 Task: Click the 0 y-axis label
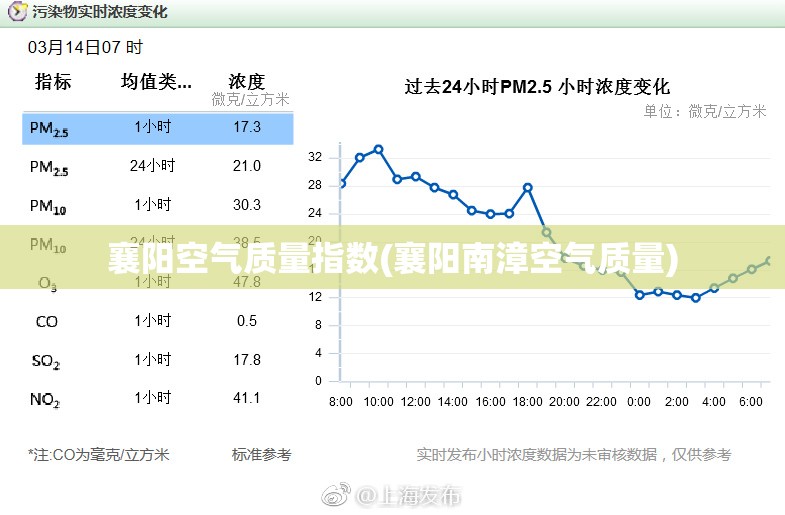point(318,381)
